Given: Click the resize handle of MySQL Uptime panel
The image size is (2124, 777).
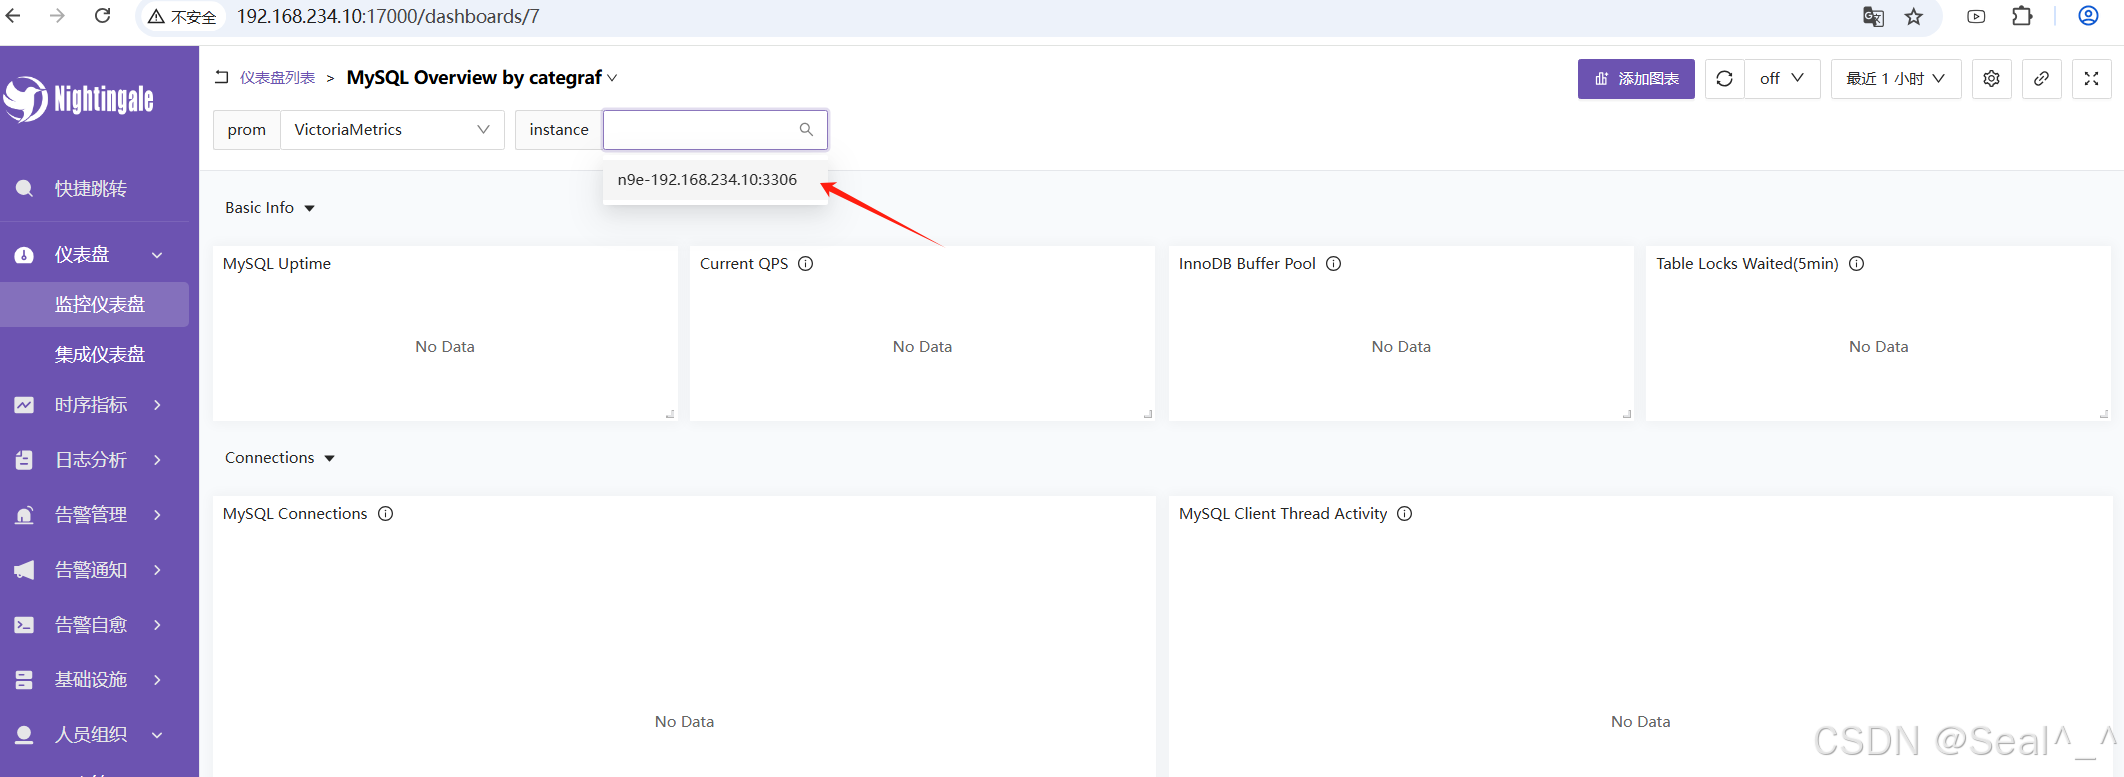Looking at the screenshot, I should (670, 413).
